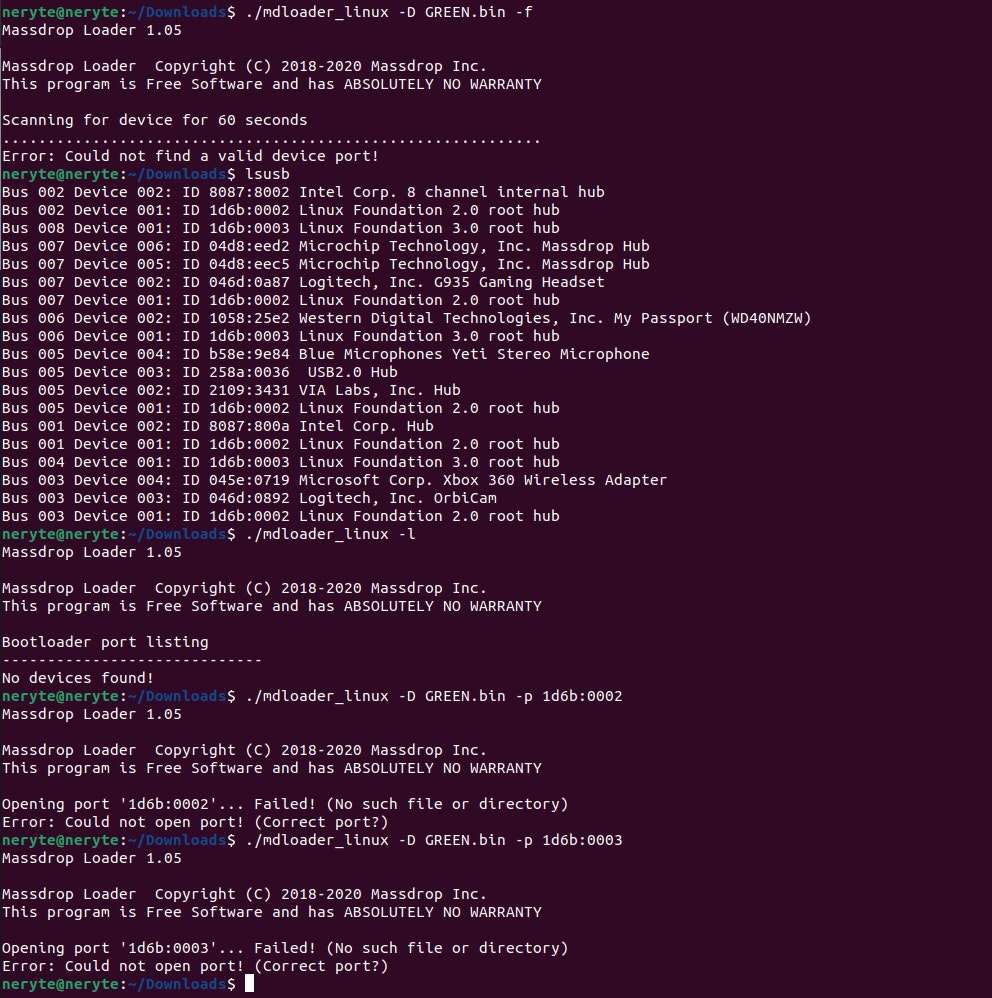Click the last Could not open port error line
The image size is (992, 998).
click(x=195, y=966)
